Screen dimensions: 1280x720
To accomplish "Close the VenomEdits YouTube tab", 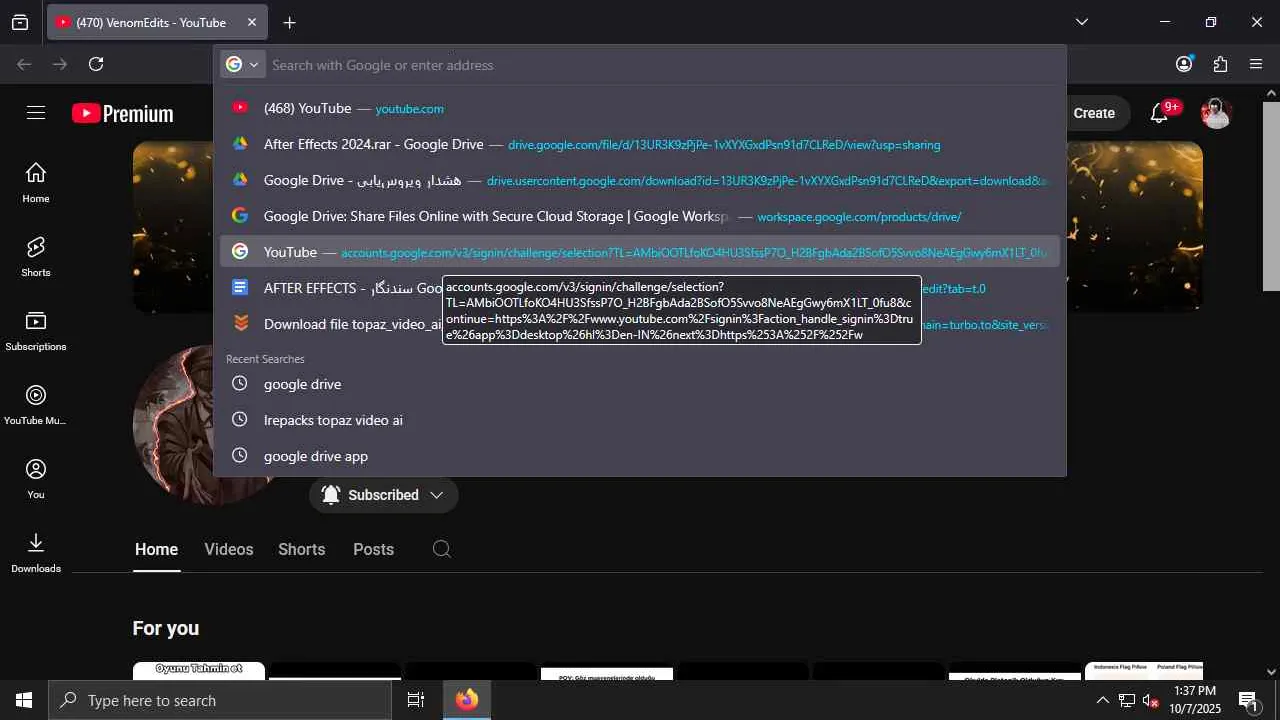I will tap(252, 22).
